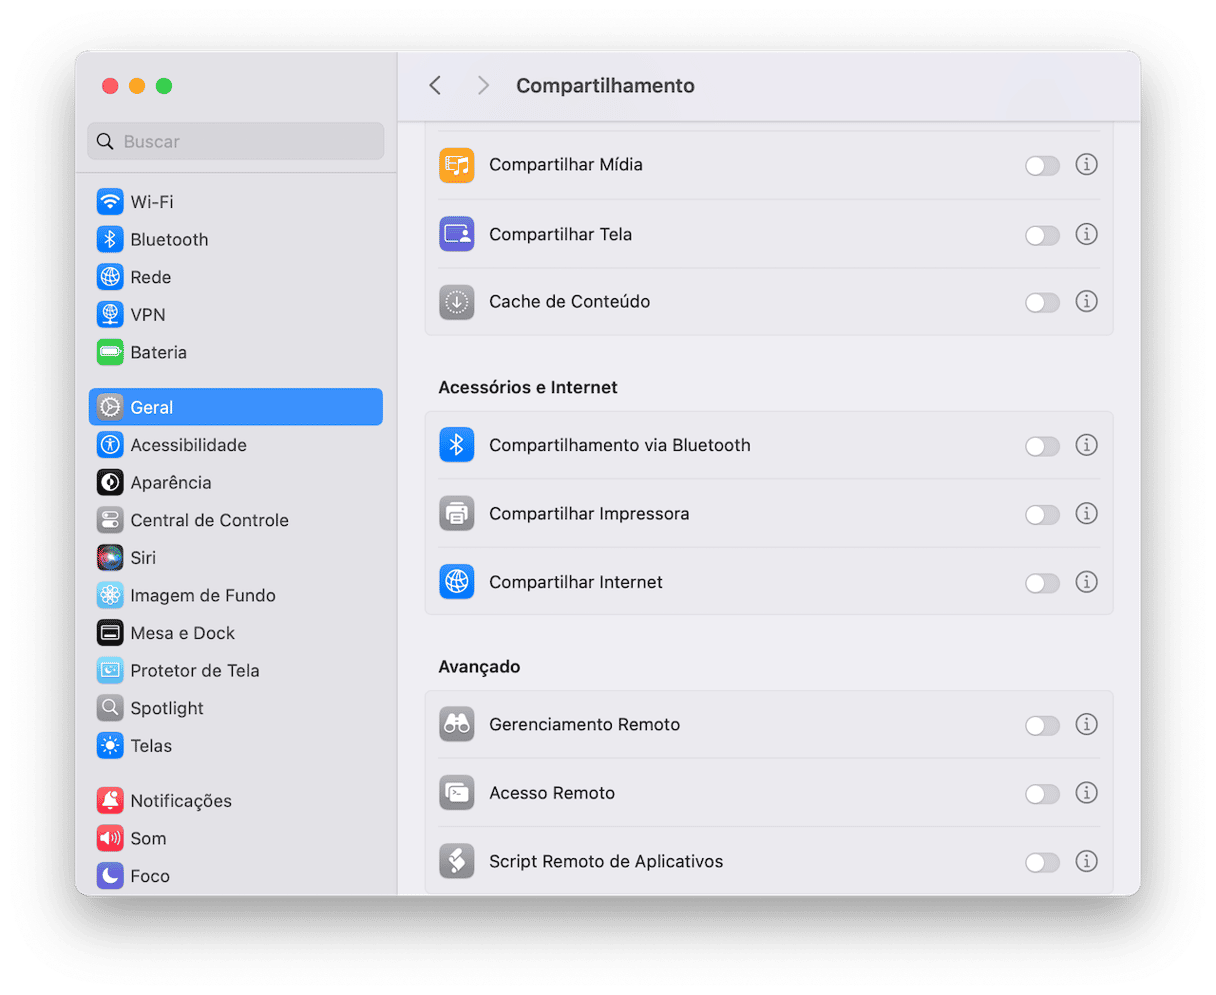
Task: Click the Bateria battery icon
Action: 110,352
